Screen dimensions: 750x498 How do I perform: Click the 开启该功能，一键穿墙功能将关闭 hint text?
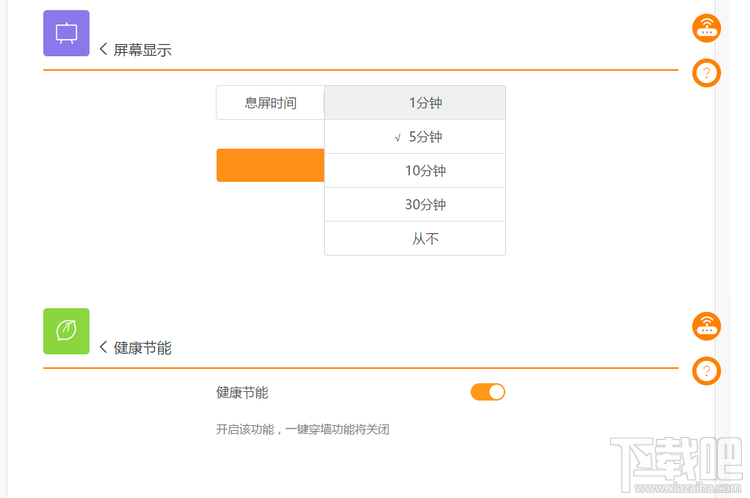[303, 430]
